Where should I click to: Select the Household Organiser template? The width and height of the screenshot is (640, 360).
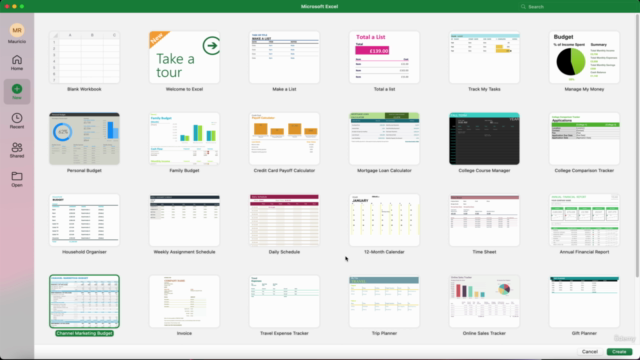pos(84,220)
